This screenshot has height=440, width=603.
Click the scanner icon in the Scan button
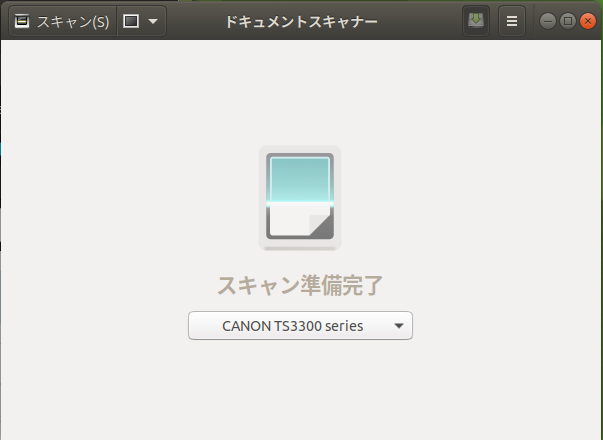click(x=22, y=21)
